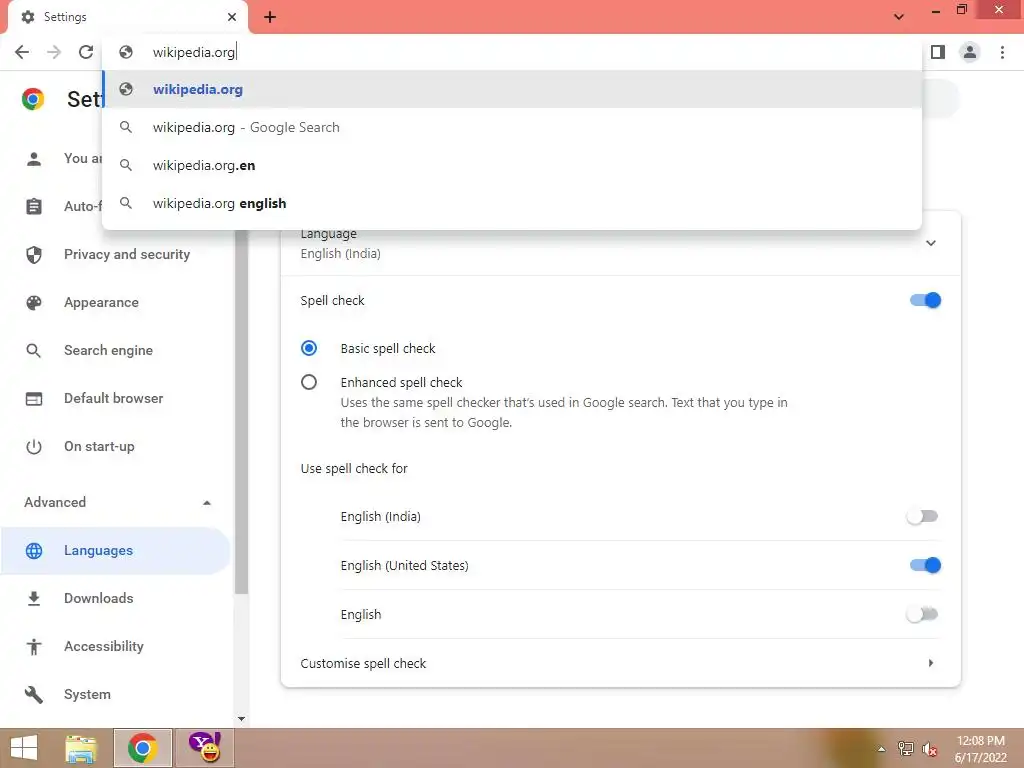Open Yahoo Messenger taskbar icon
Viewport: 1024px width, 768px height.
pyautogui.click(x=205, y=748)
